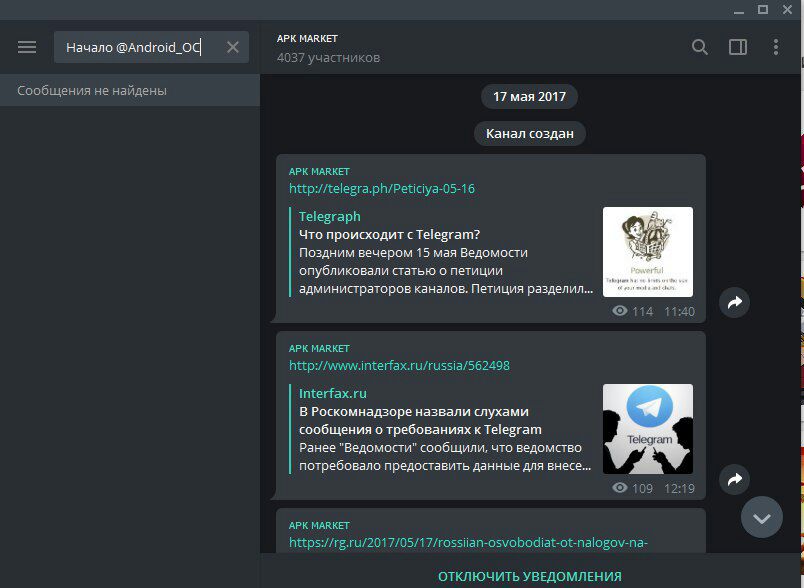Forward the Telegraph petition message
Viewport: 804px width, 588px height.
(734, 302)
